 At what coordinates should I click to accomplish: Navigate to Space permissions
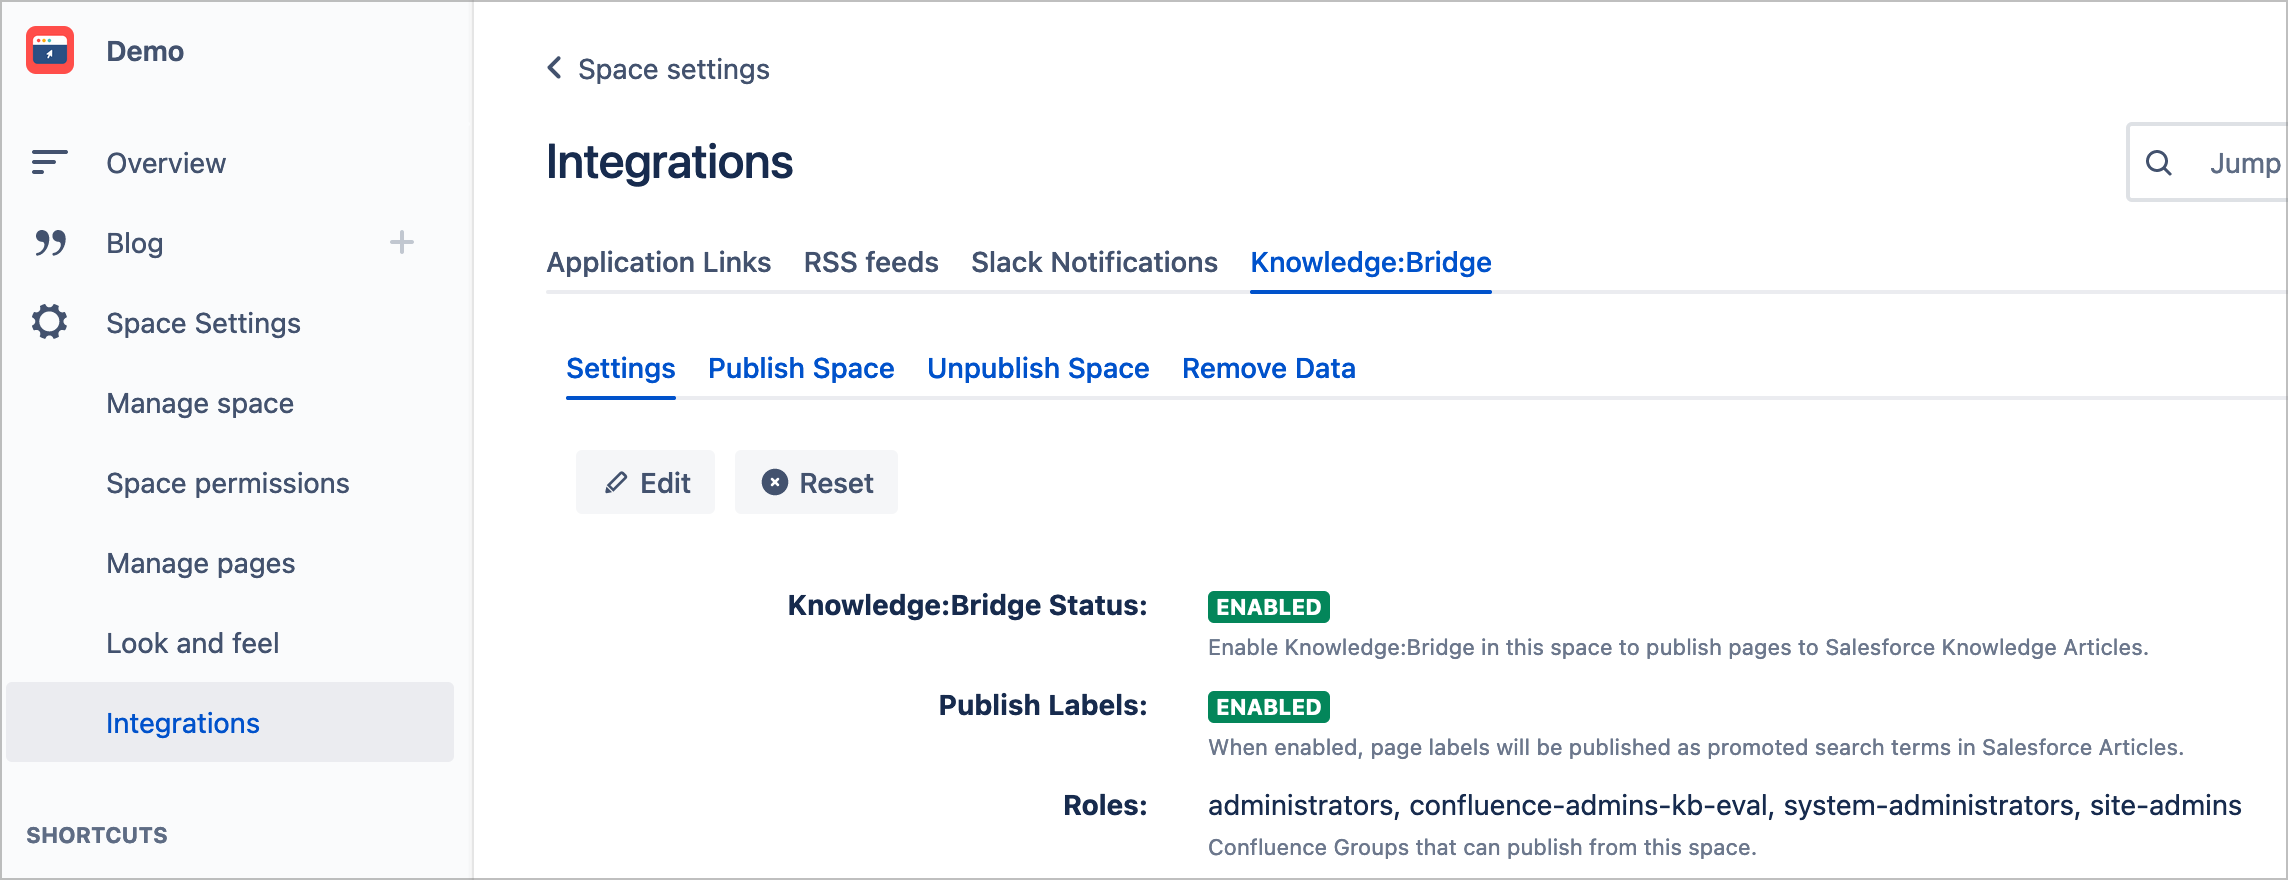(x=228, y=483)
